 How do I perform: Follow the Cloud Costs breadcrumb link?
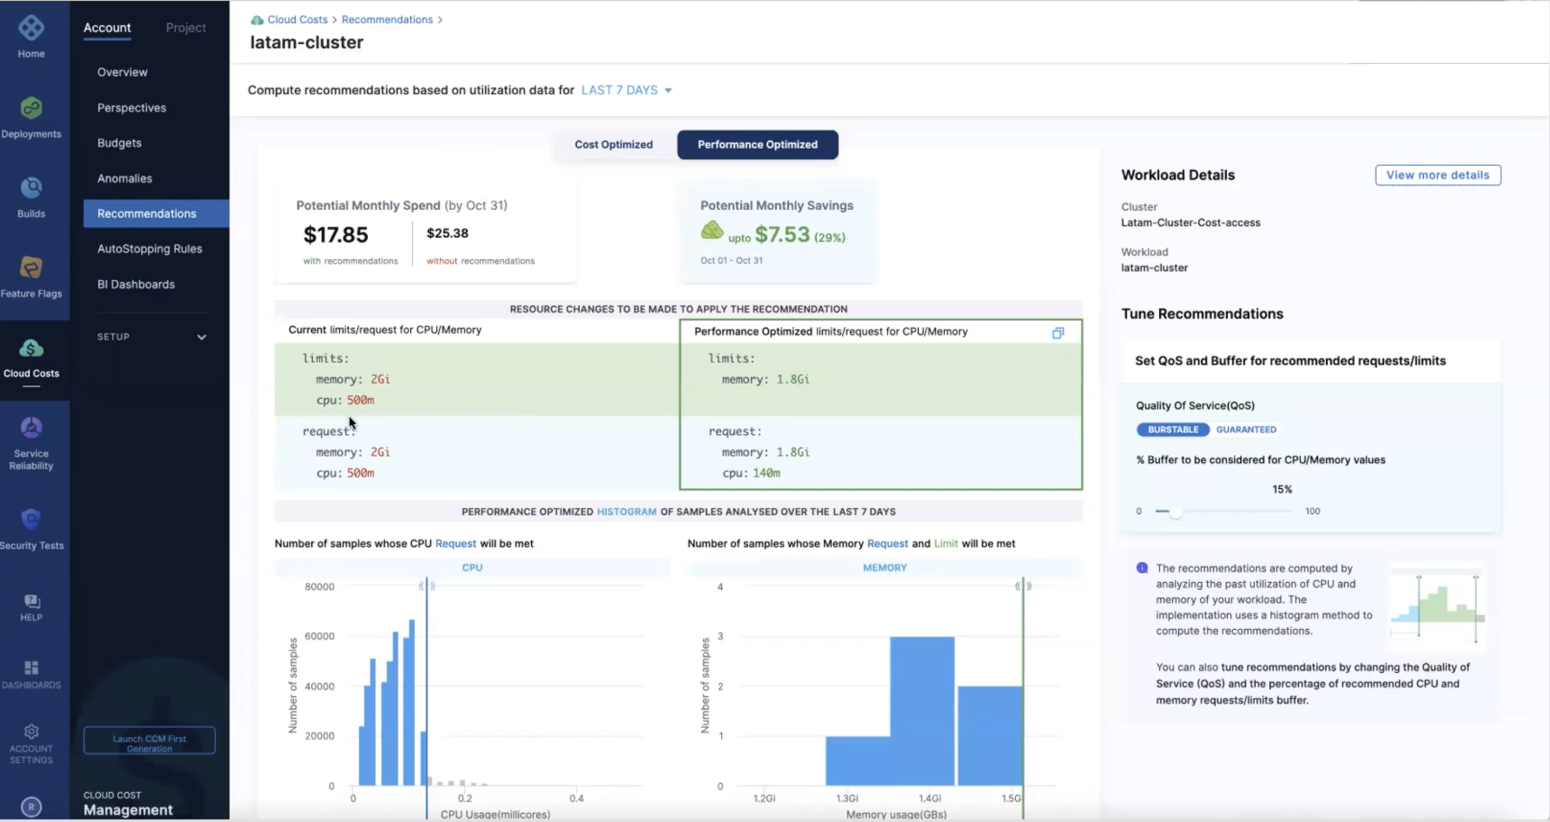point(297,20)
